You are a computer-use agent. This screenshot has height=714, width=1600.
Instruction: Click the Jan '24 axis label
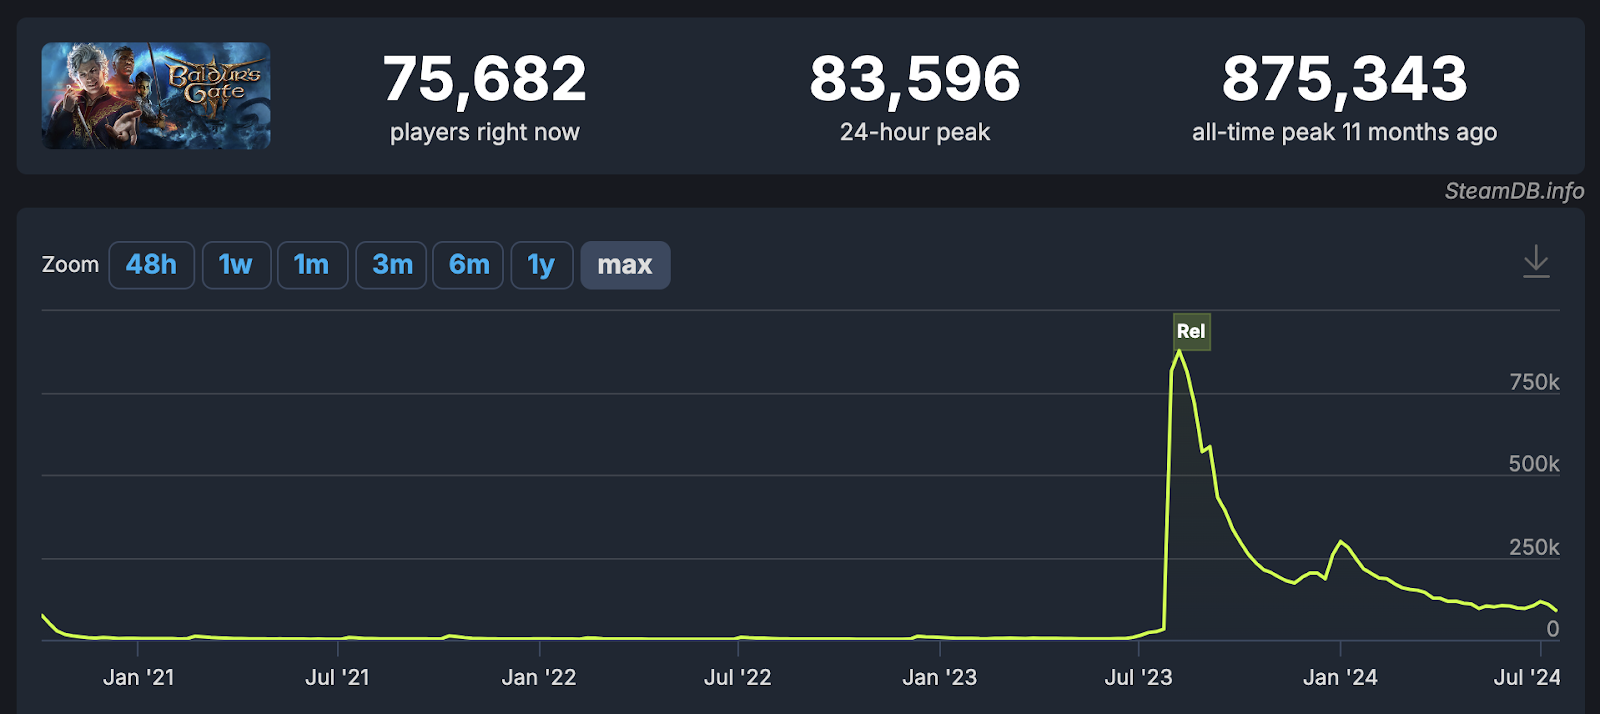1340,677
